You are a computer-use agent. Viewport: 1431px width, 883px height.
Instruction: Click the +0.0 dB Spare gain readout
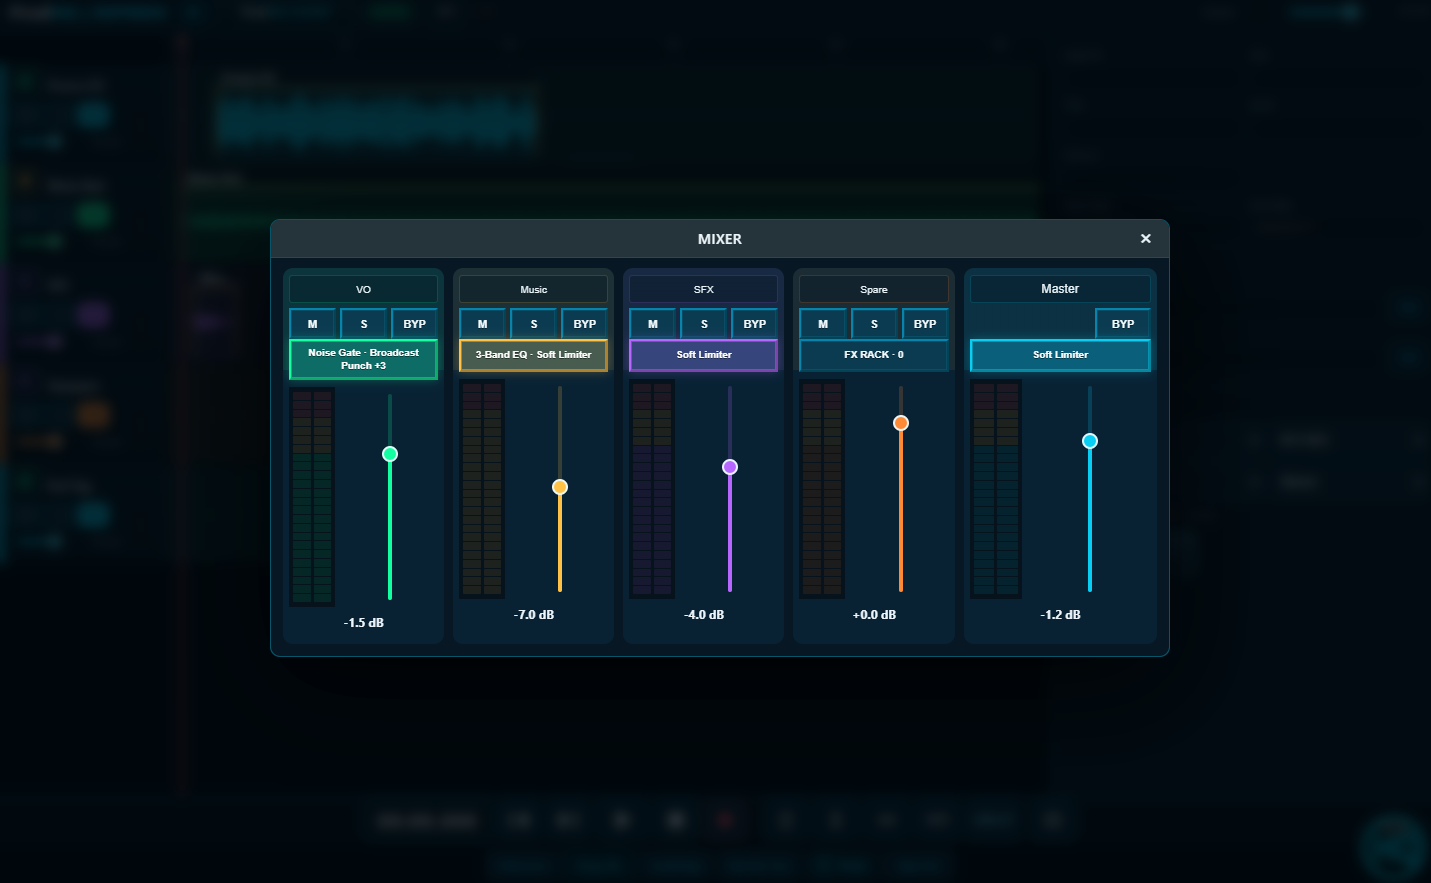coord(874,614)
